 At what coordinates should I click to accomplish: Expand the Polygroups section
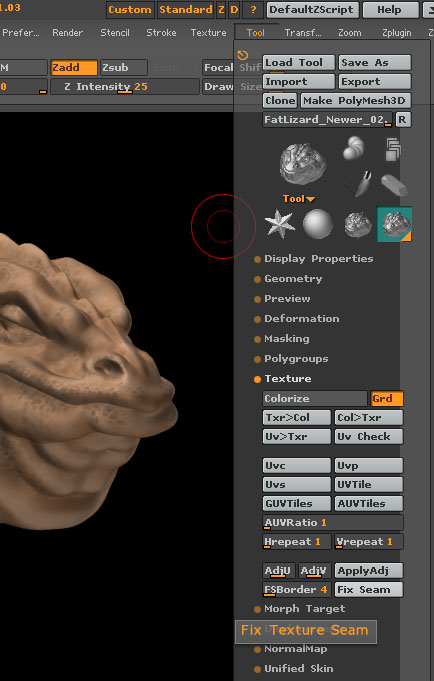296,359
